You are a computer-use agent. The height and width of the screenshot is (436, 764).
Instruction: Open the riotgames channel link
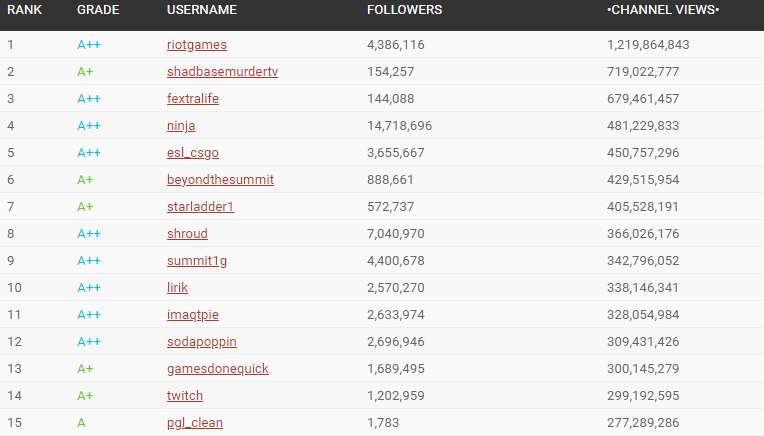point(197,45)
